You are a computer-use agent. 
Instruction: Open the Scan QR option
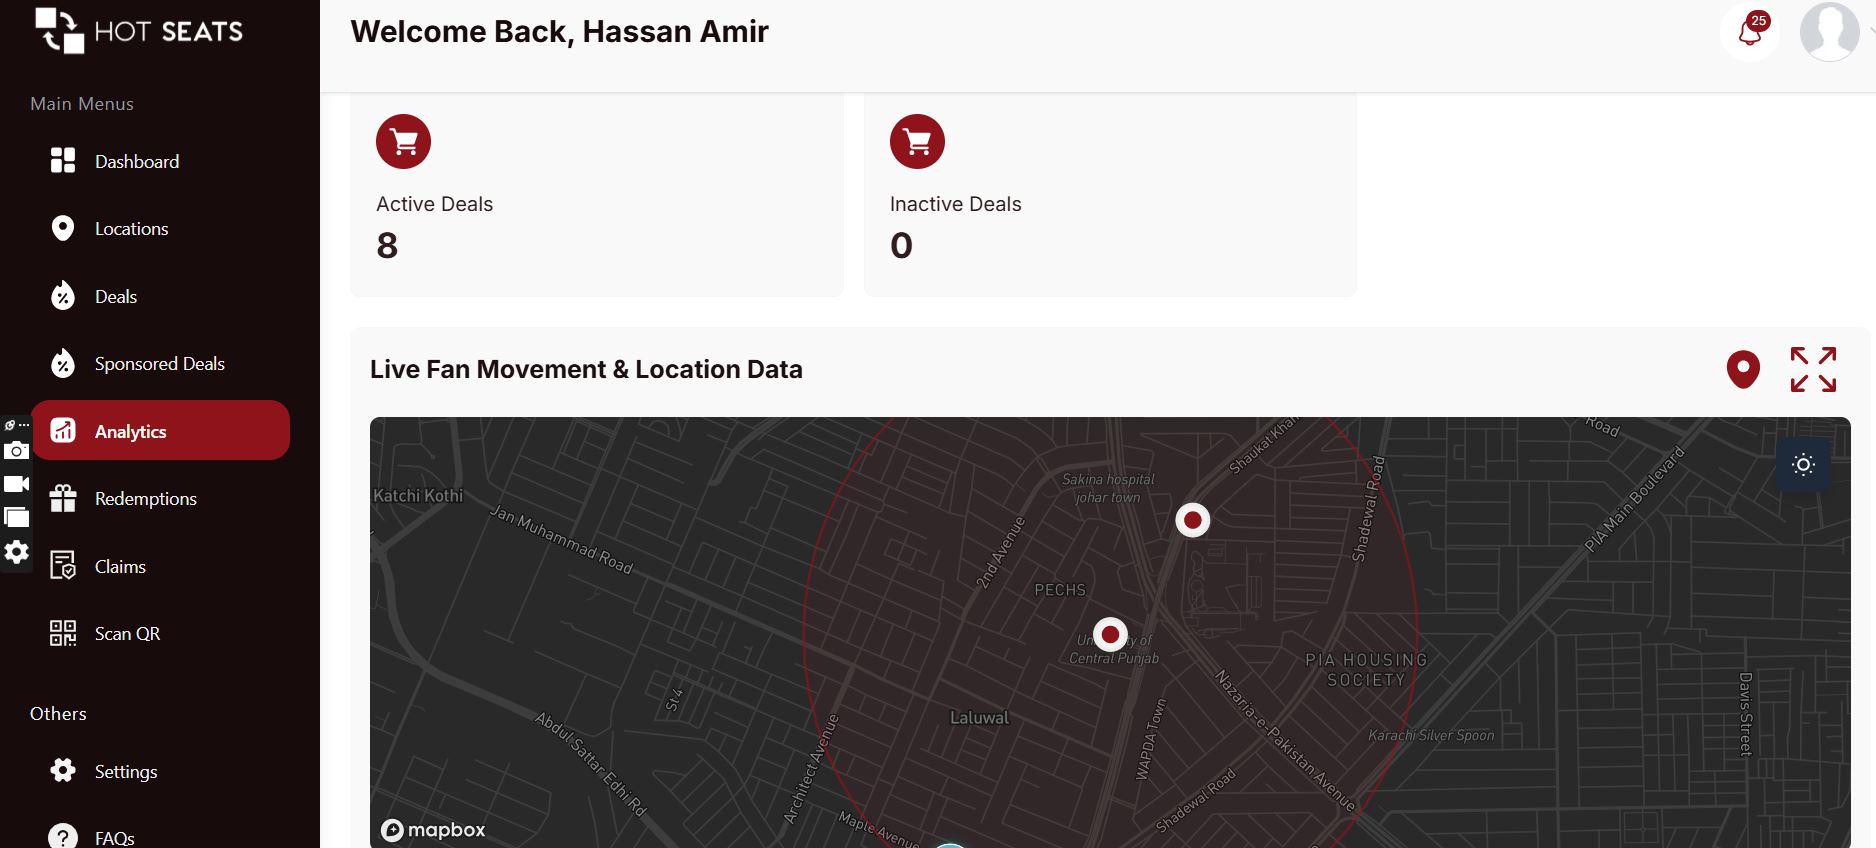click(127, 634)
